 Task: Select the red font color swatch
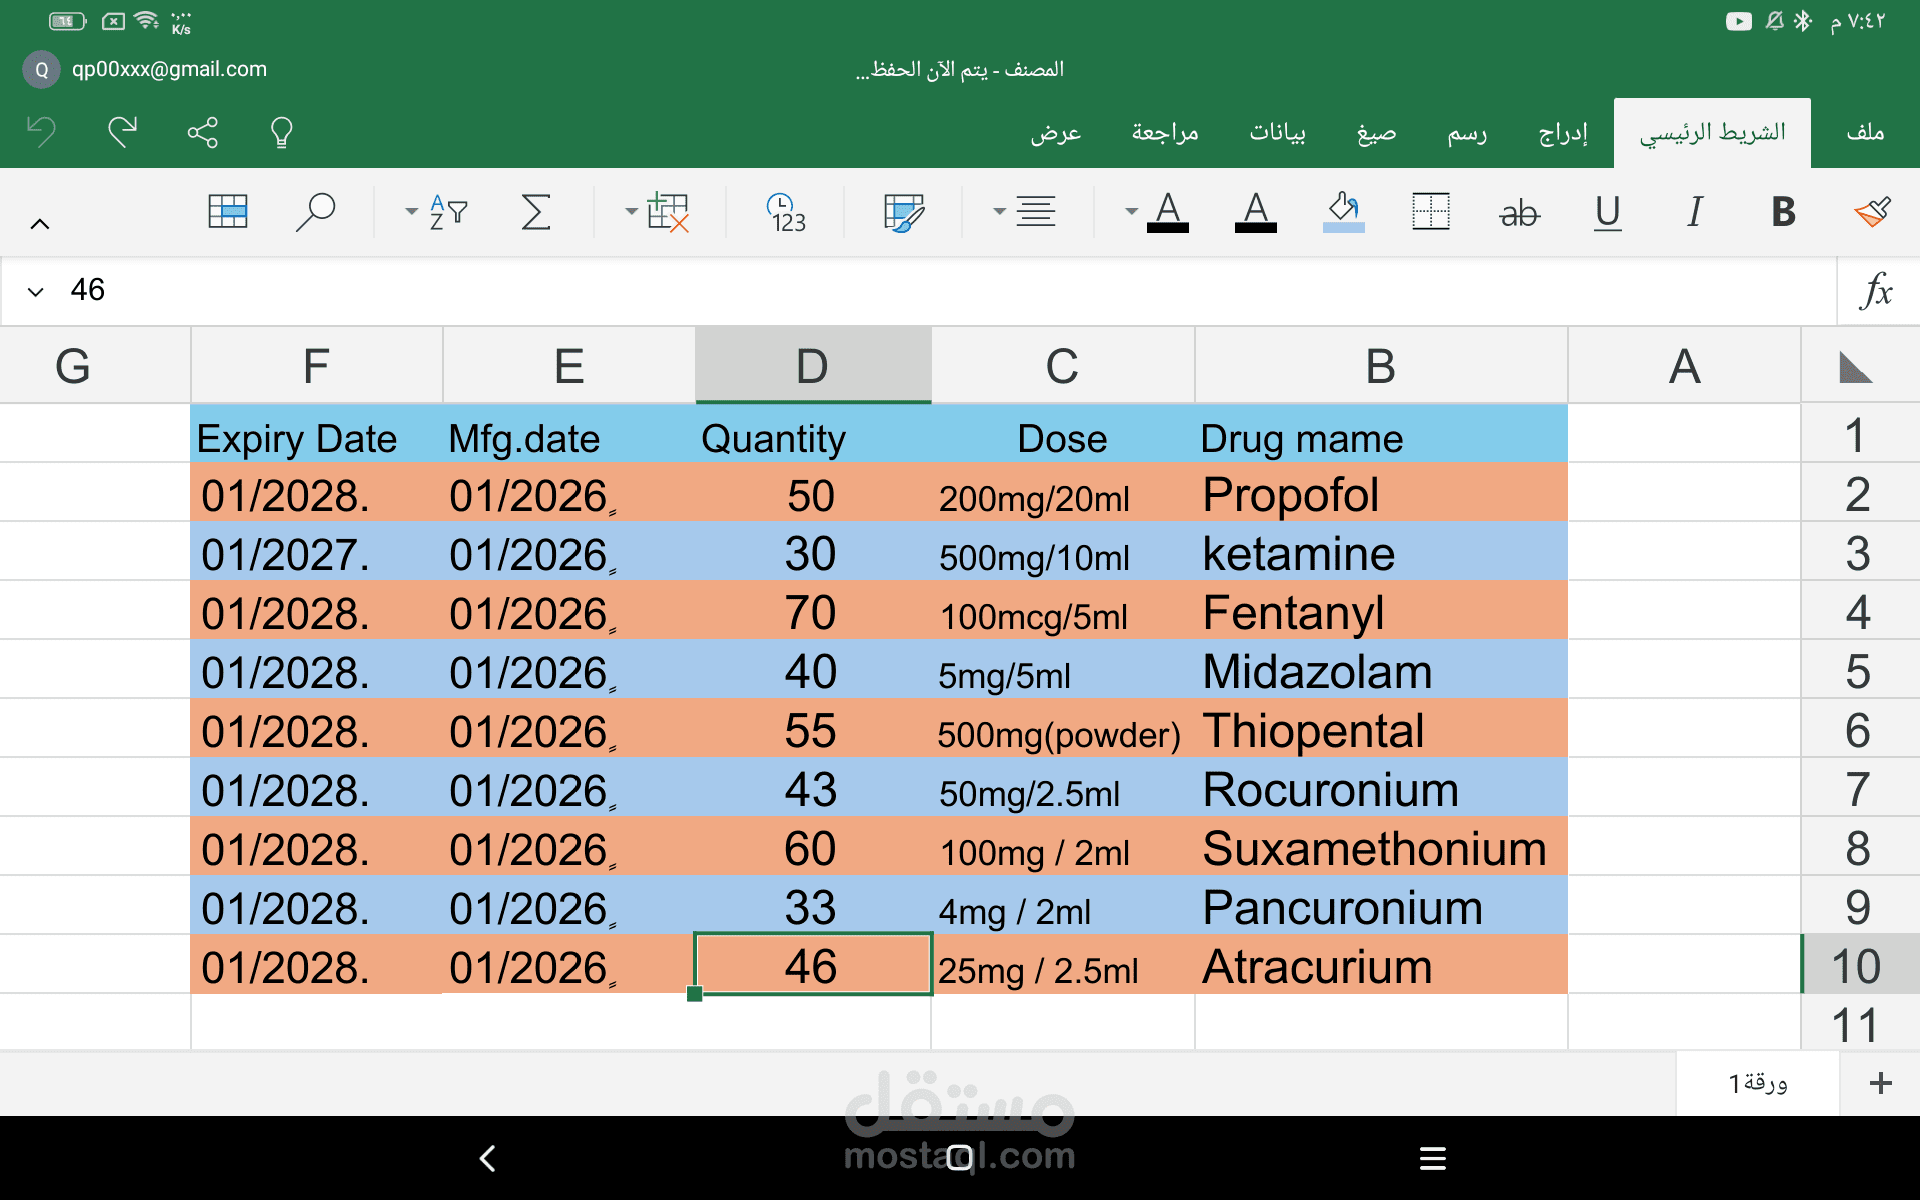[1256, 212]
